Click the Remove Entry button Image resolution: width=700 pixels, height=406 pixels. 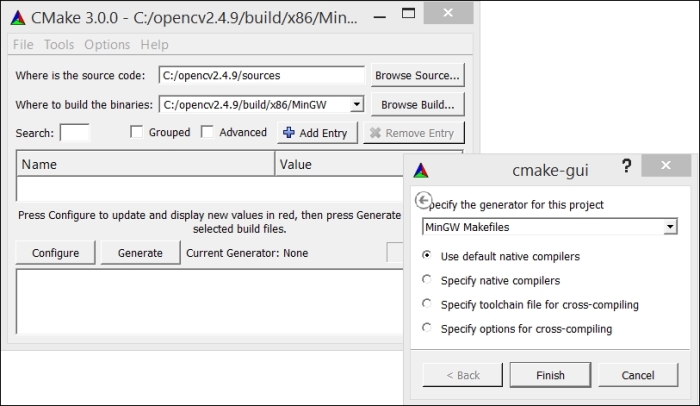(414, 133)
